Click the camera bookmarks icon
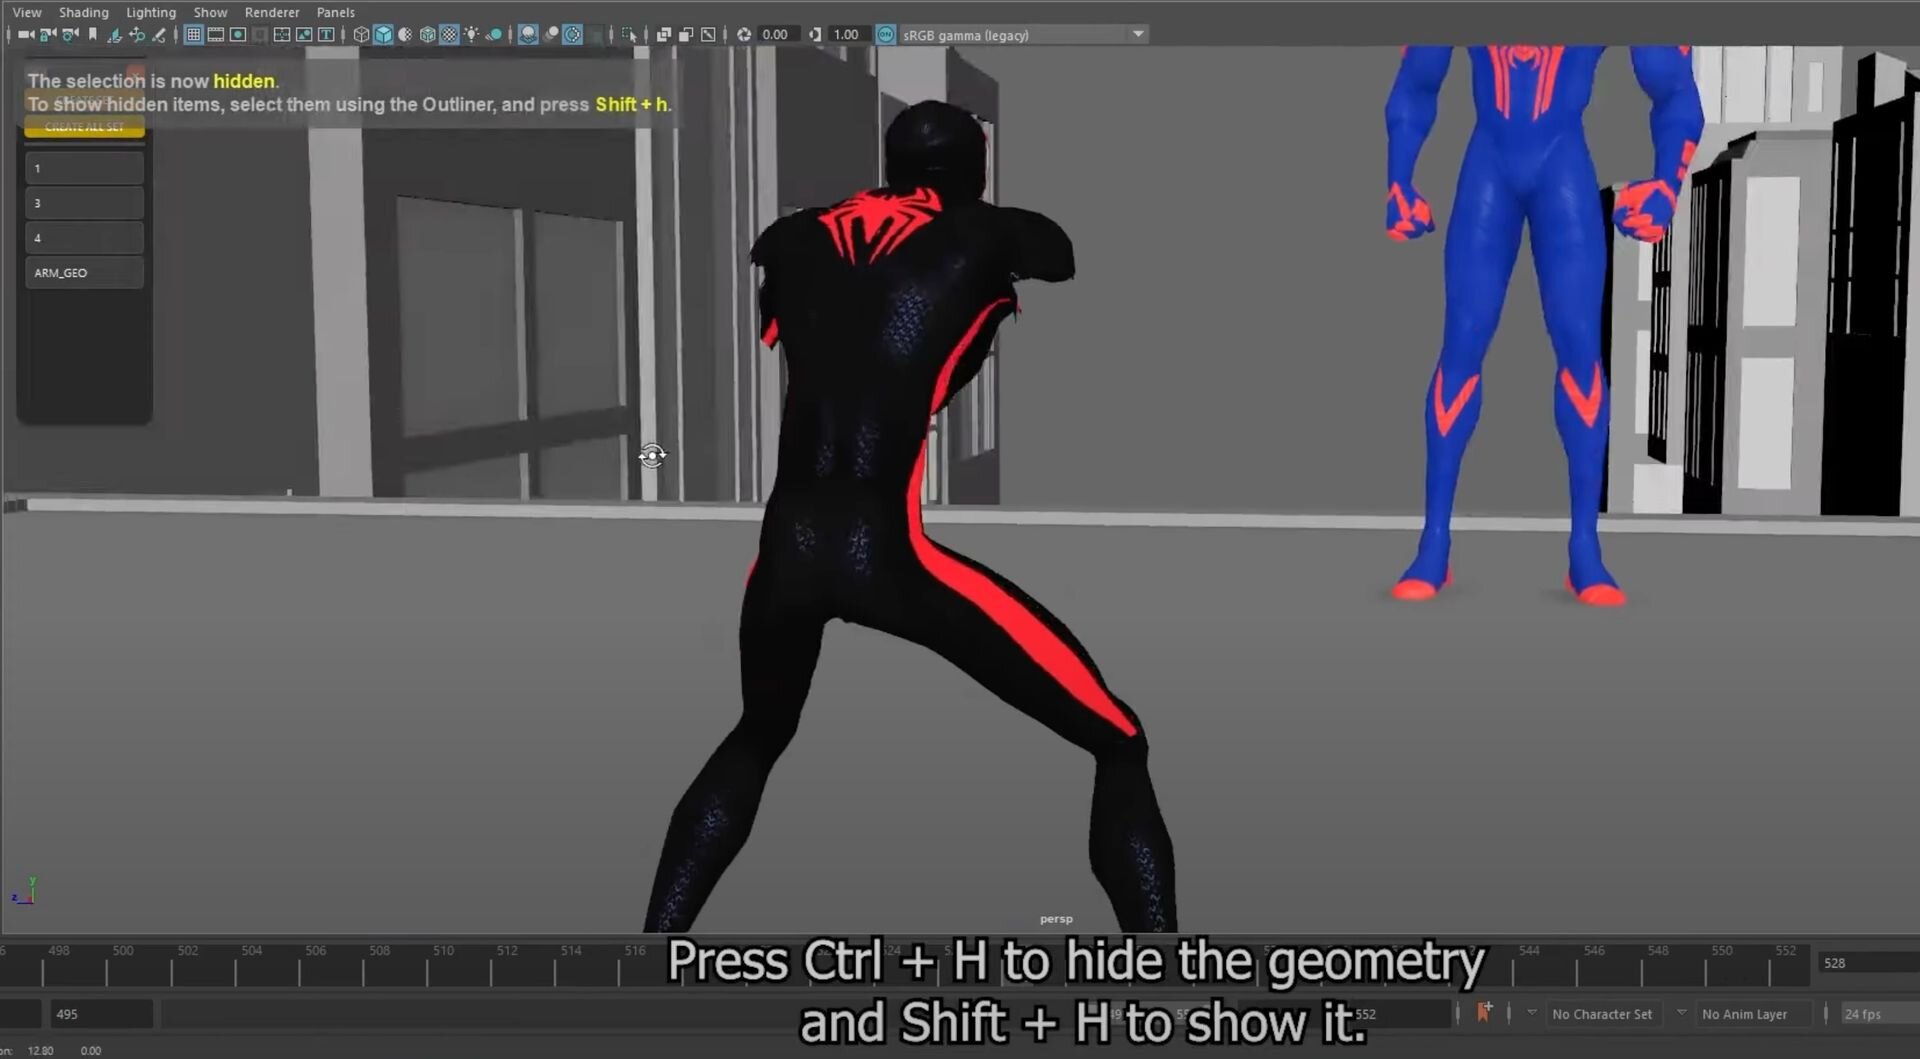 coord(92,35)
